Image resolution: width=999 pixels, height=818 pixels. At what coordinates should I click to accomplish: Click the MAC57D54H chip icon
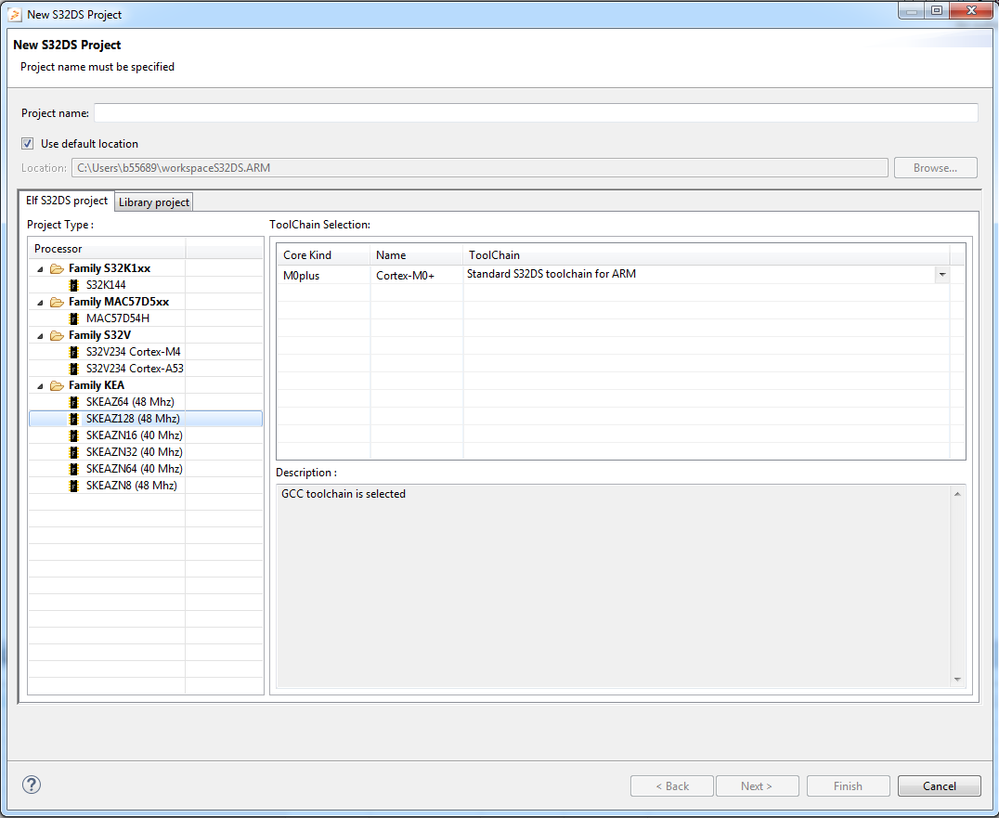coord(74,318)
